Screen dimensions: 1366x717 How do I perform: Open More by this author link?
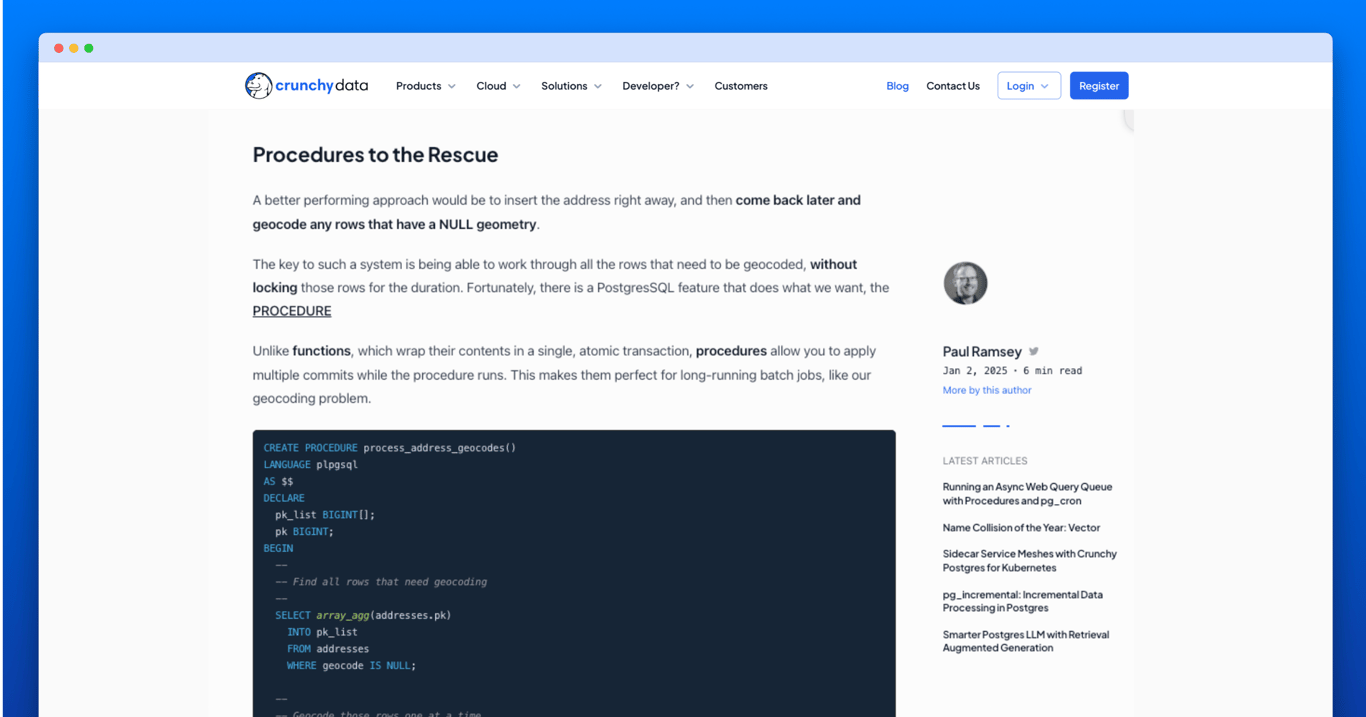point(987,390)
